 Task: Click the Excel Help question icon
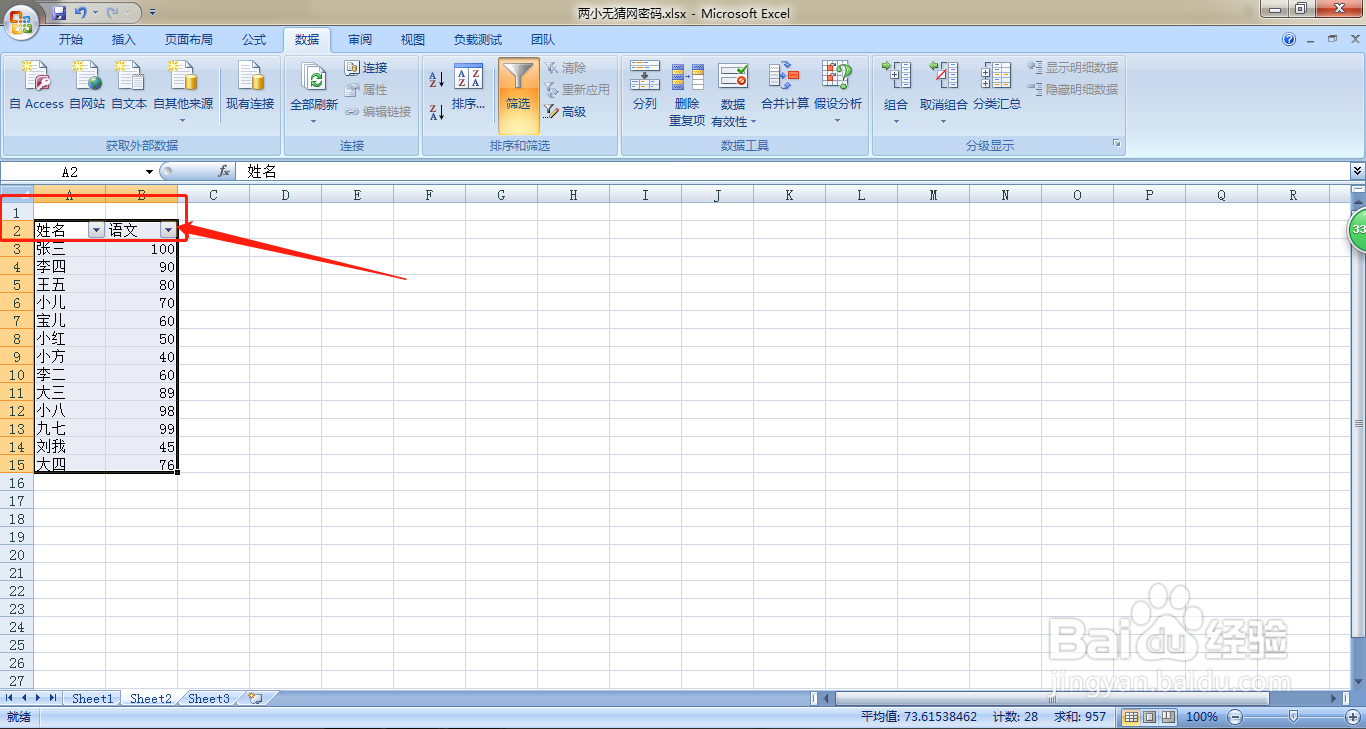point(1289,40)
